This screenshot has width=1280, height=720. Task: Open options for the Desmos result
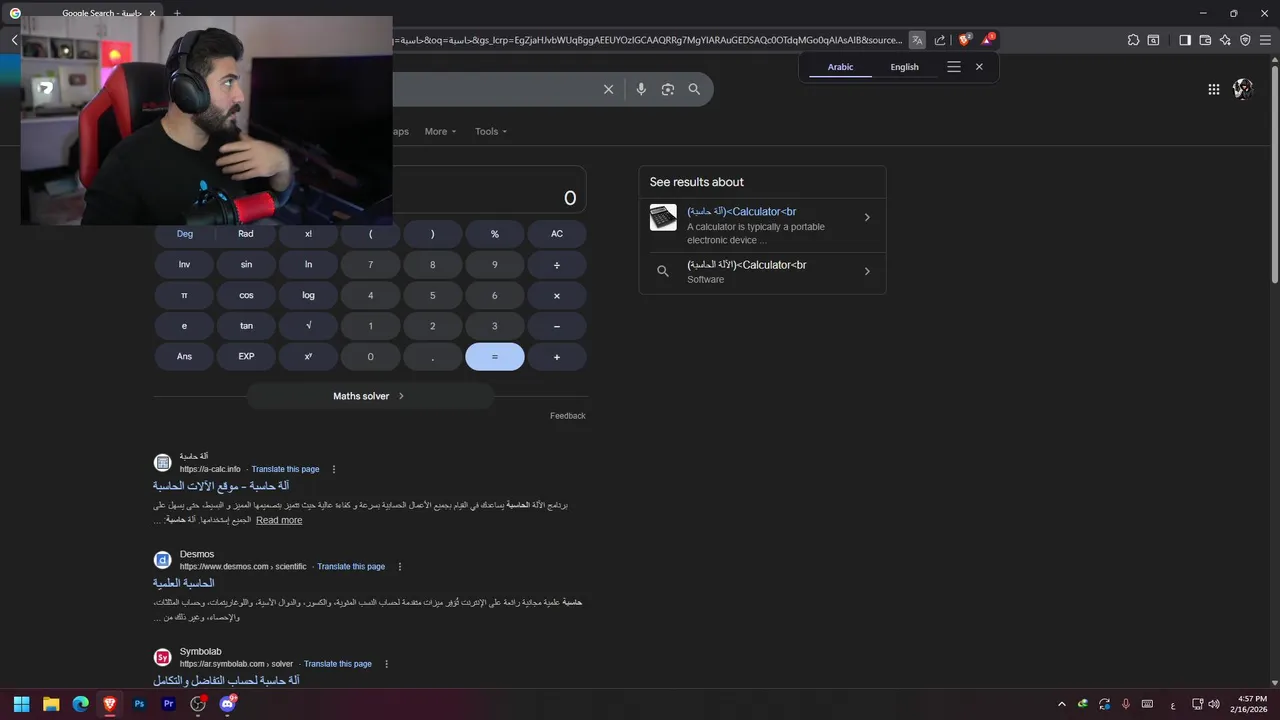click(400, 566)
